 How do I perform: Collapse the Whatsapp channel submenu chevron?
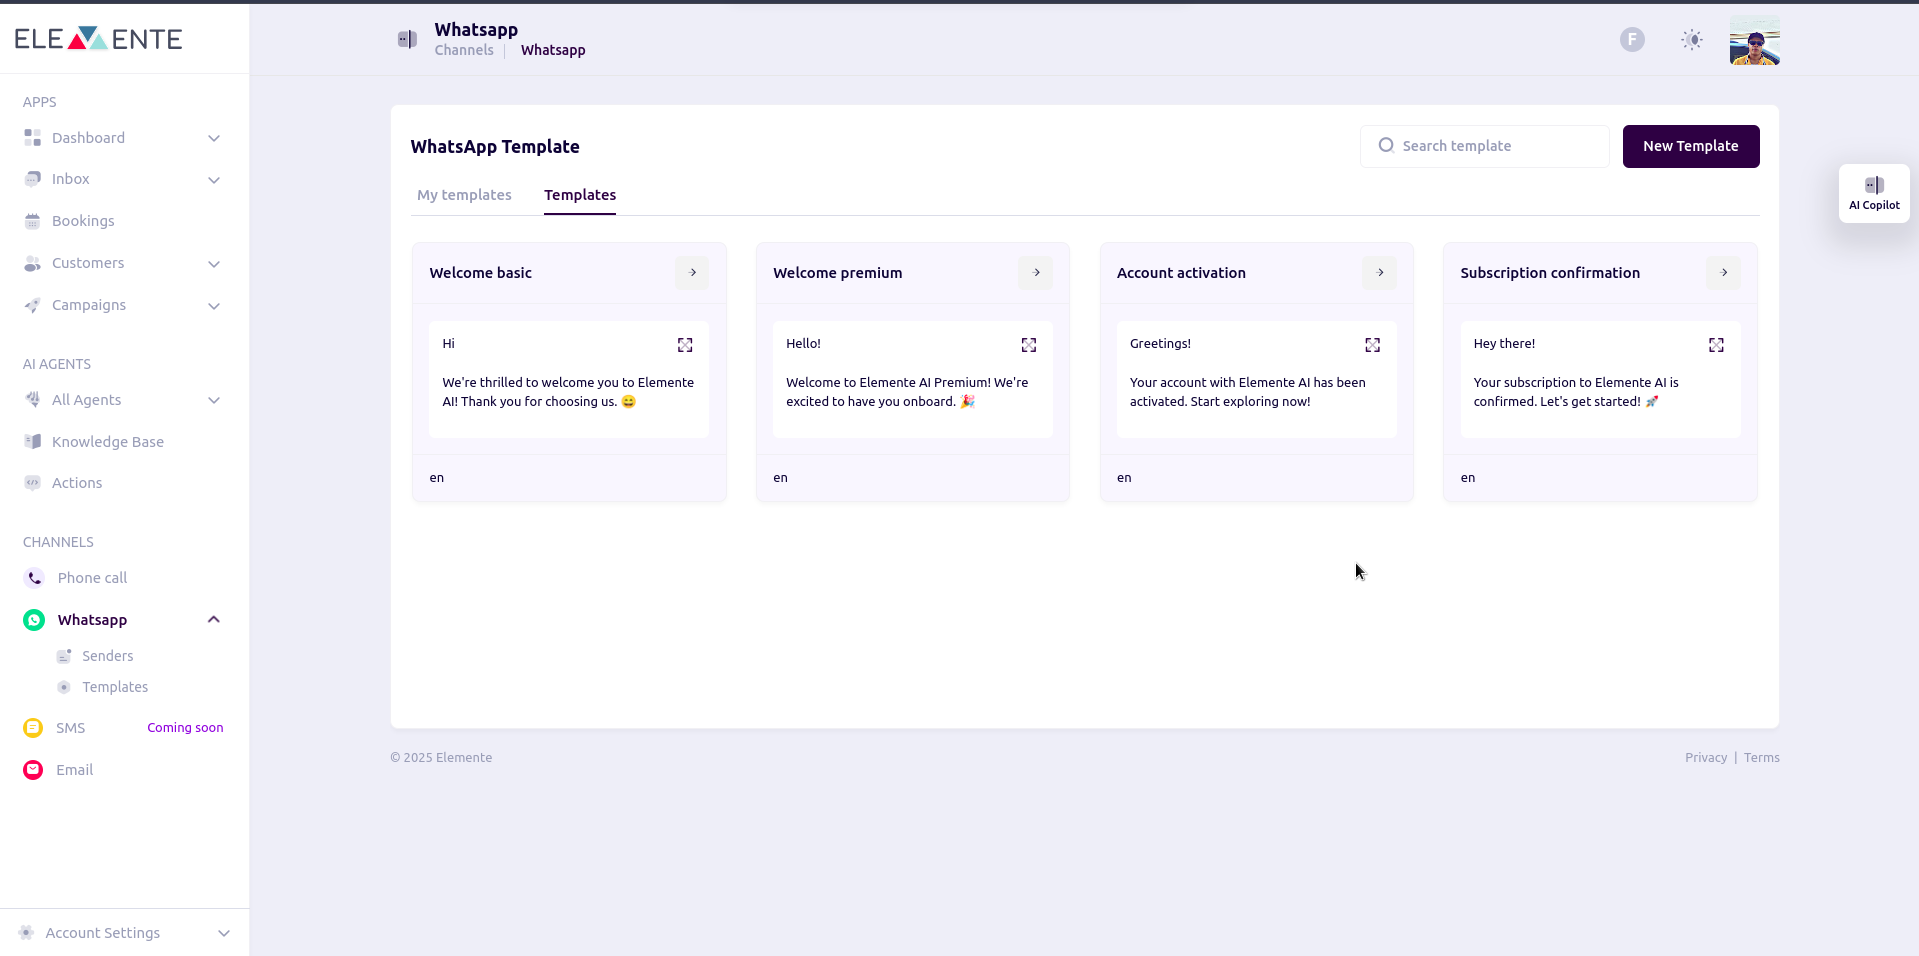pyautogui.click(x=214, y=619)
